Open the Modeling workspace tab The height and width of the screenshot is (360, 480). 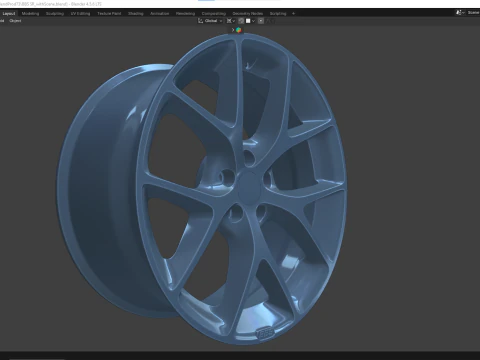point(30,14)
